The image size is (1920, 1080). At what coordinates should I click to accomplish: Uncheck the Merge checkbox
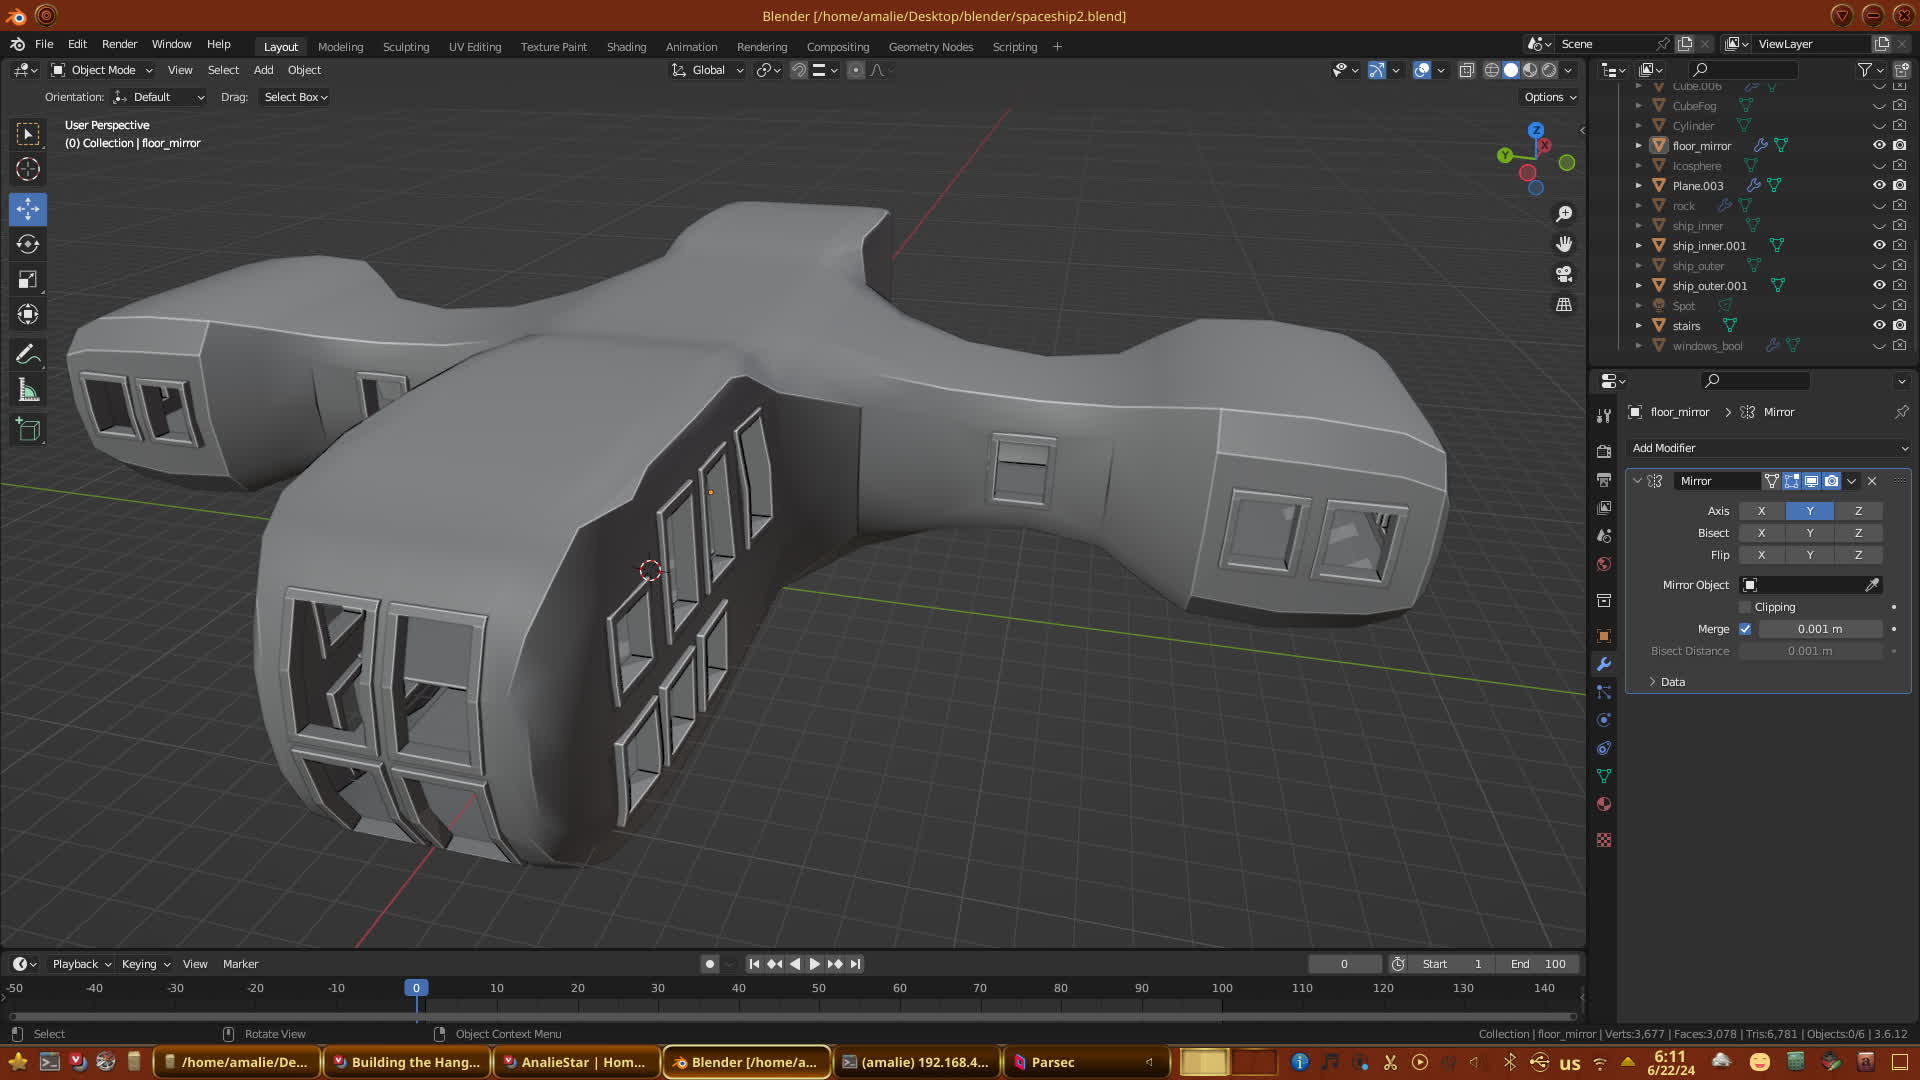coord(1745,629)
